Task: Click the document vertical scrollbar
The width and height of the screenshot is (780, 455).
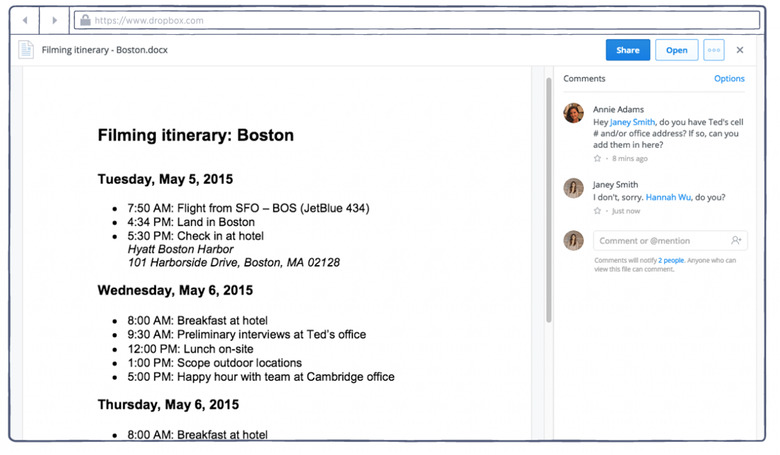Action: coord(549,200)
